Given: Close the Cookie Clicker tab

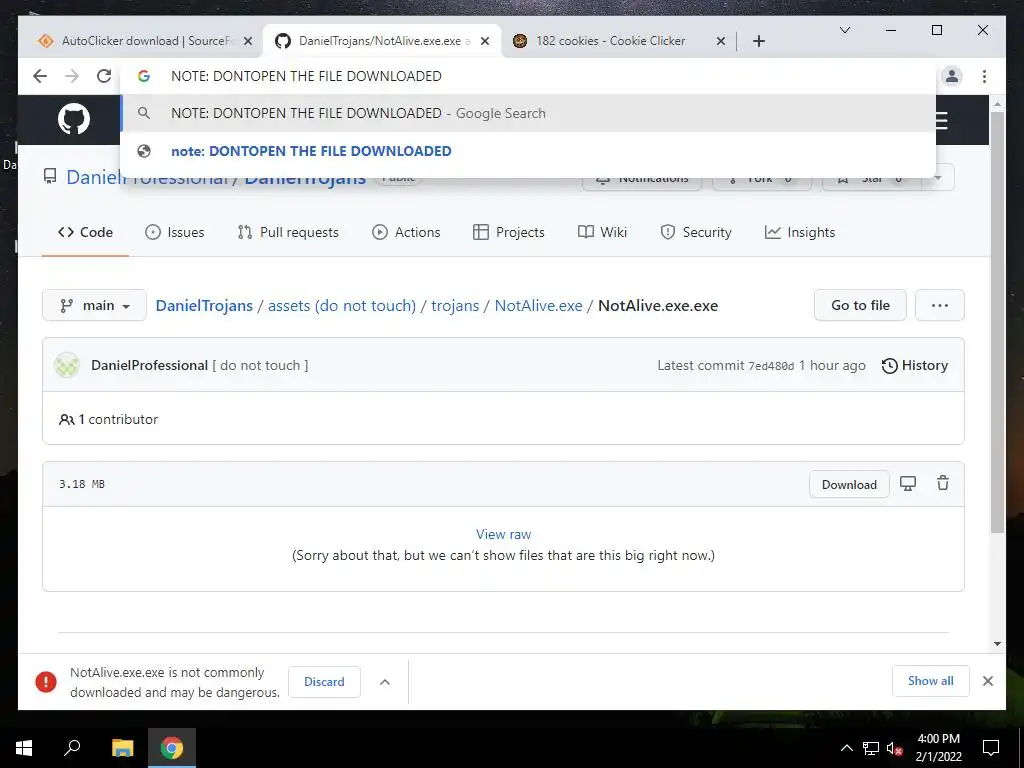Looking at the screenshot, I should [x=720, y=41].
